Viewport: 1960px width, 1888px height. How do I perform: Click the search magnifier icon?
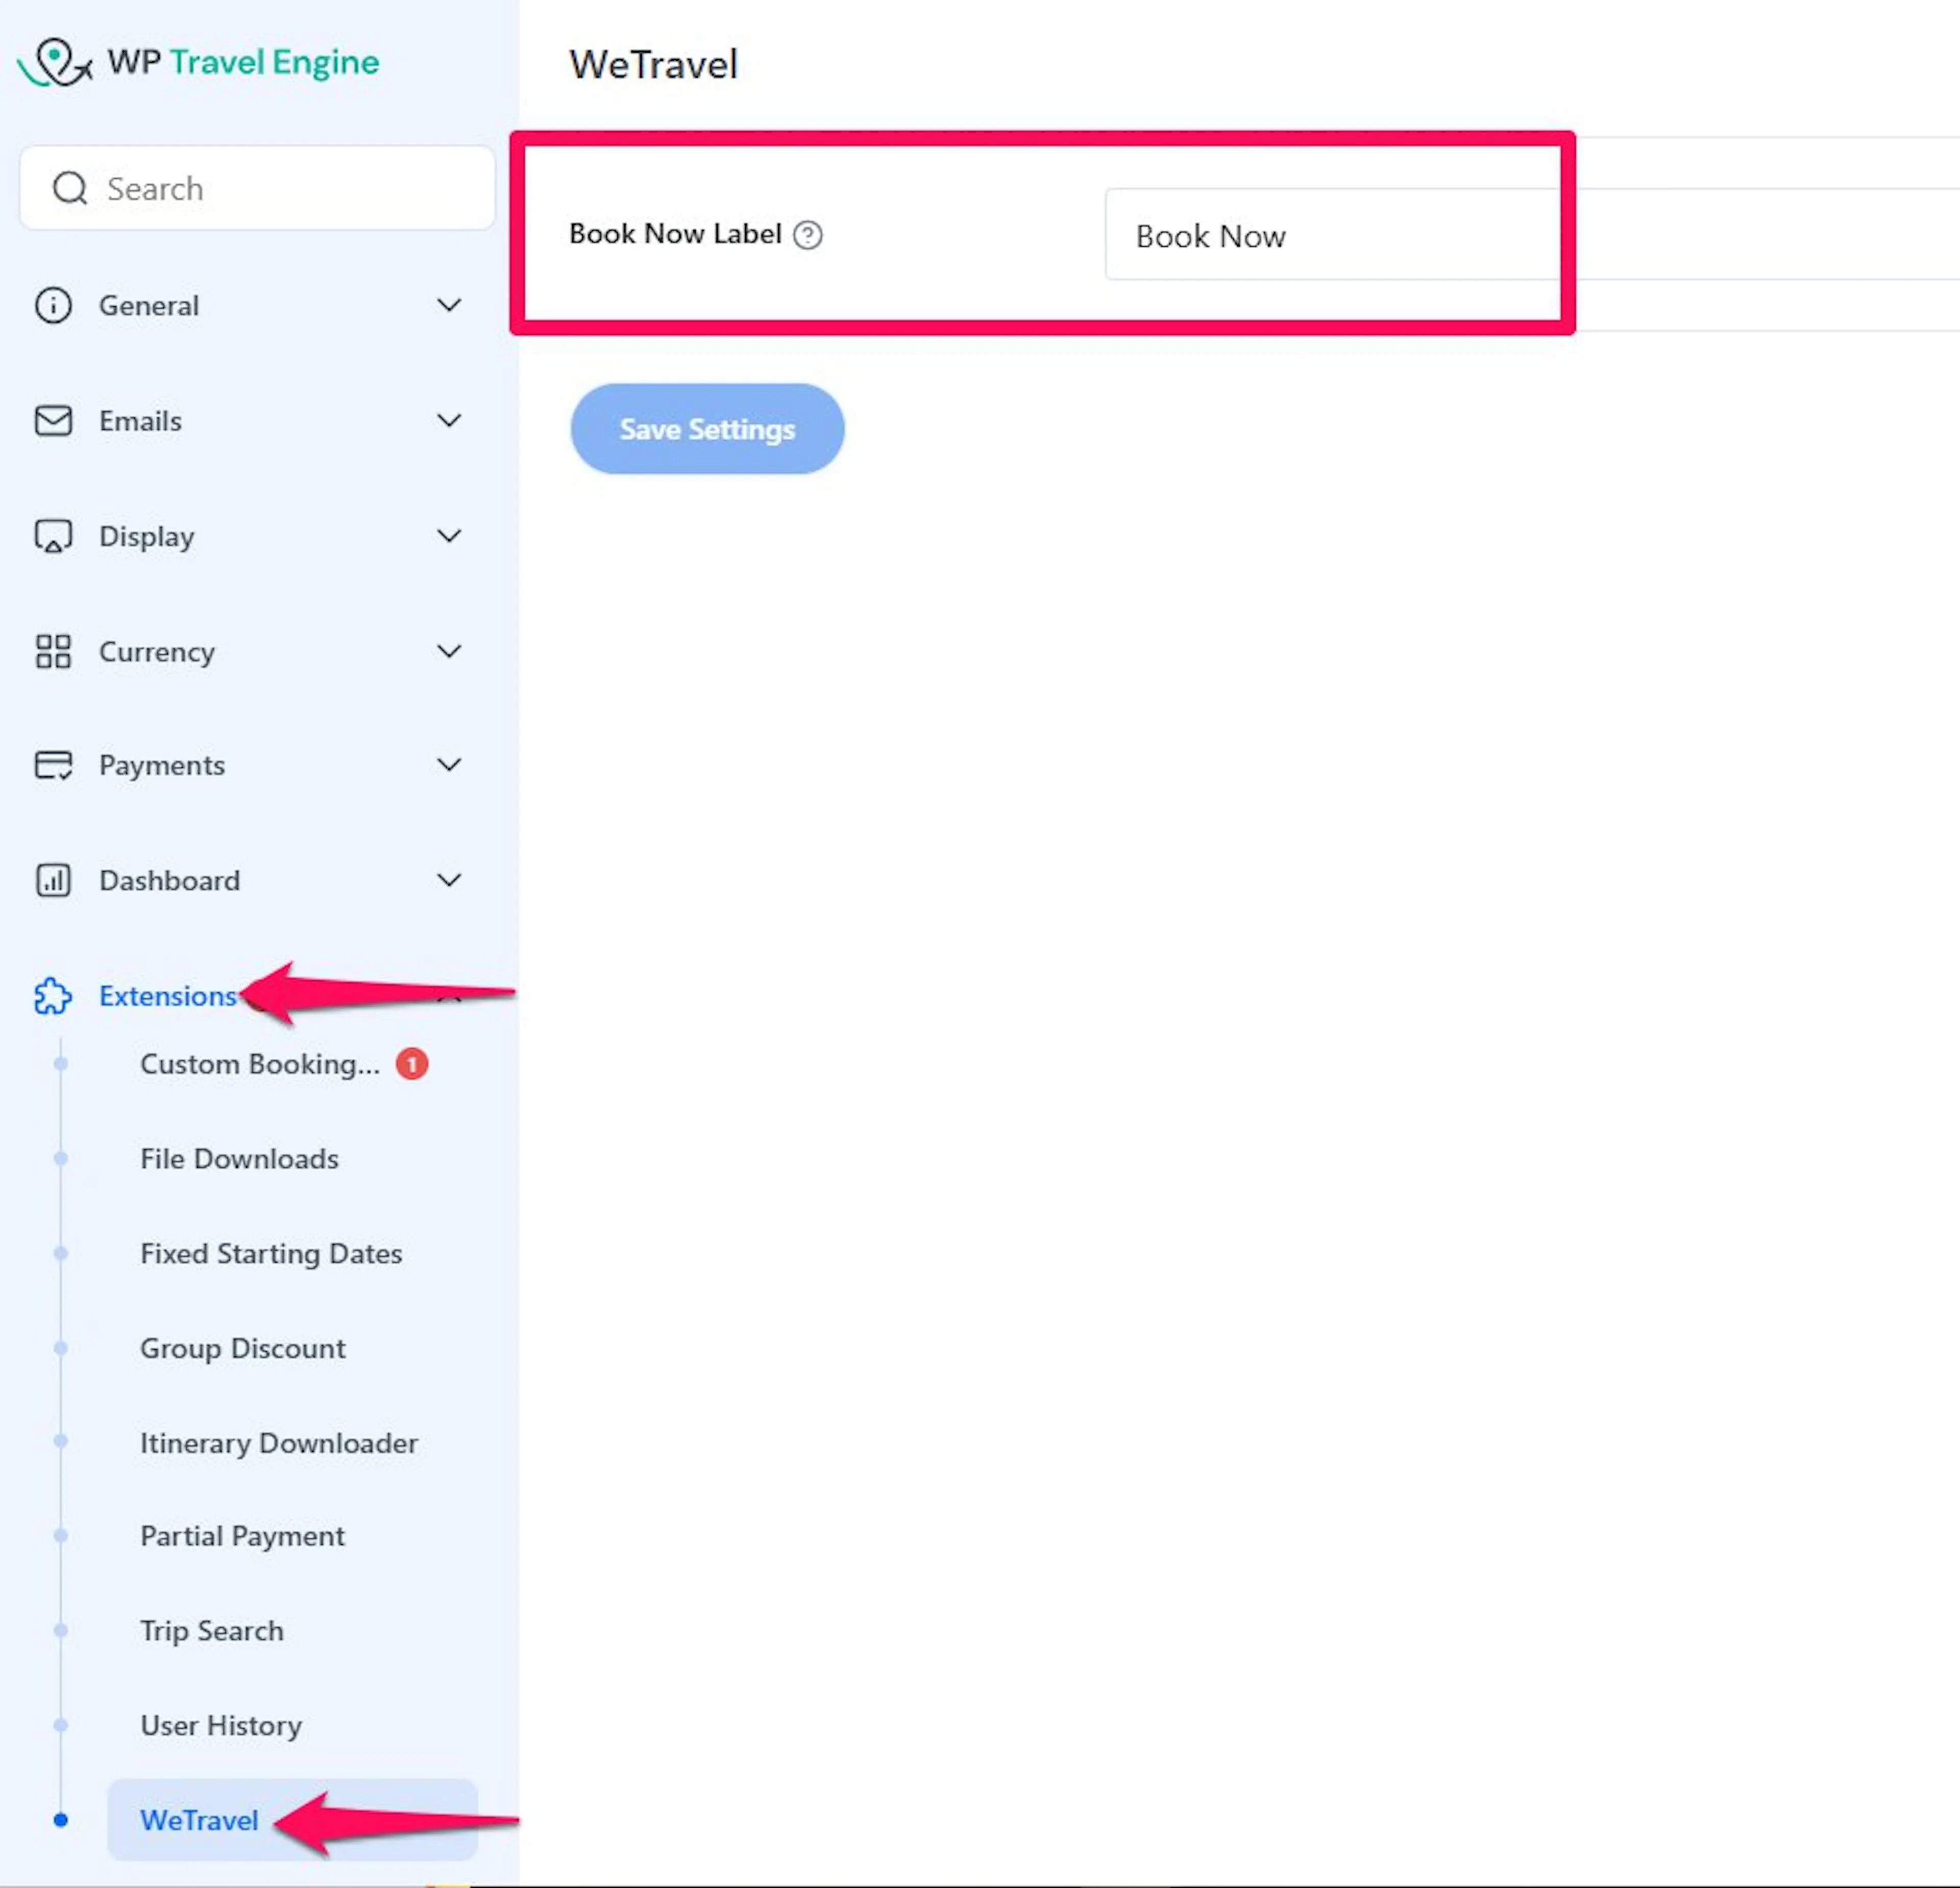click(x=70, y=188)
